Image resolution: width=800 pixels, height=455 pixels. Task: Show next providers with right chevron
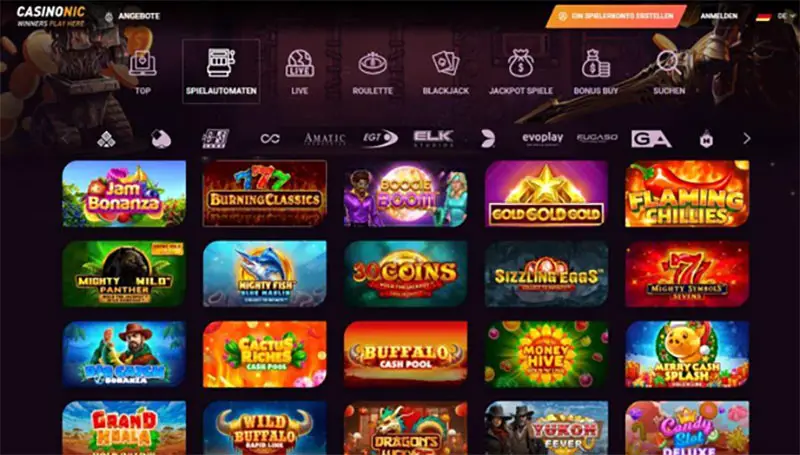click(747, 138)
